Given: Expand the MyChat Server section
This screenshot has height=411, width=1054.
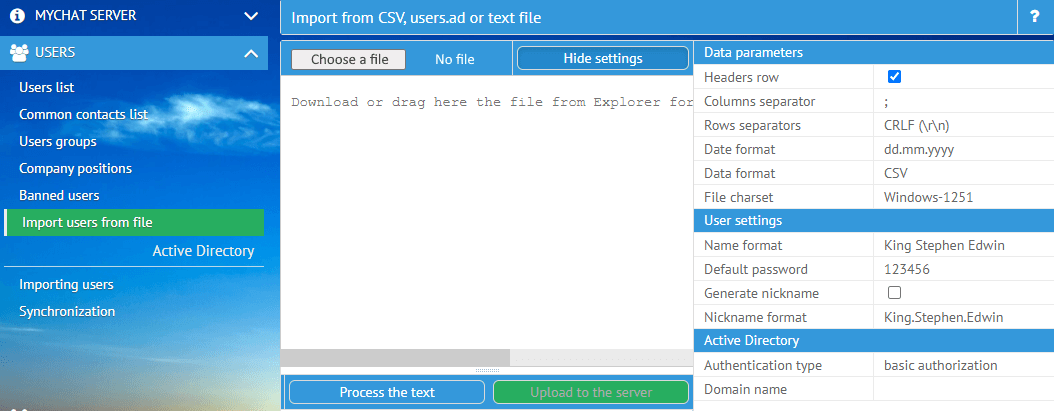Looking at the screenshot, I should point(250,16).
